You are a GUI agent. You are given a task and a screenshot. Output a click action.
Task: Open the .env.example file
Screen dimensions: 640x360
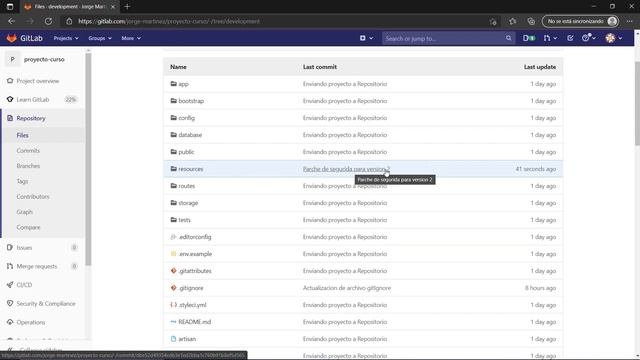click(195, 254)
